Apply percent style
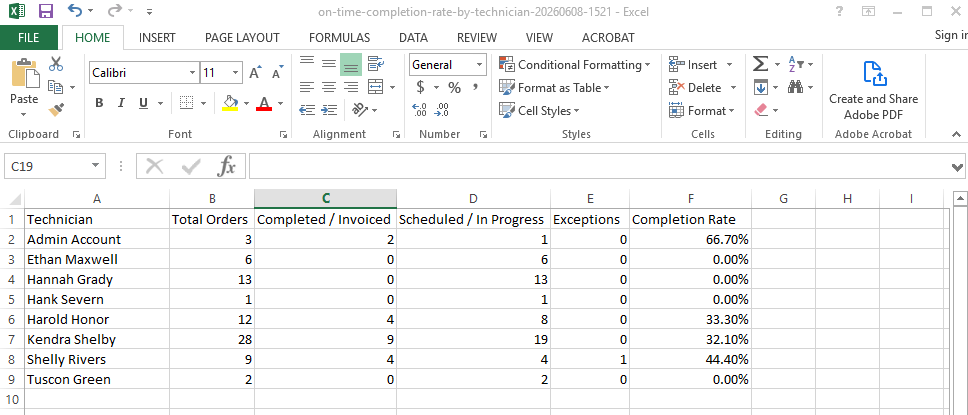This screenshot has height=415, width=968. (454, 88)
